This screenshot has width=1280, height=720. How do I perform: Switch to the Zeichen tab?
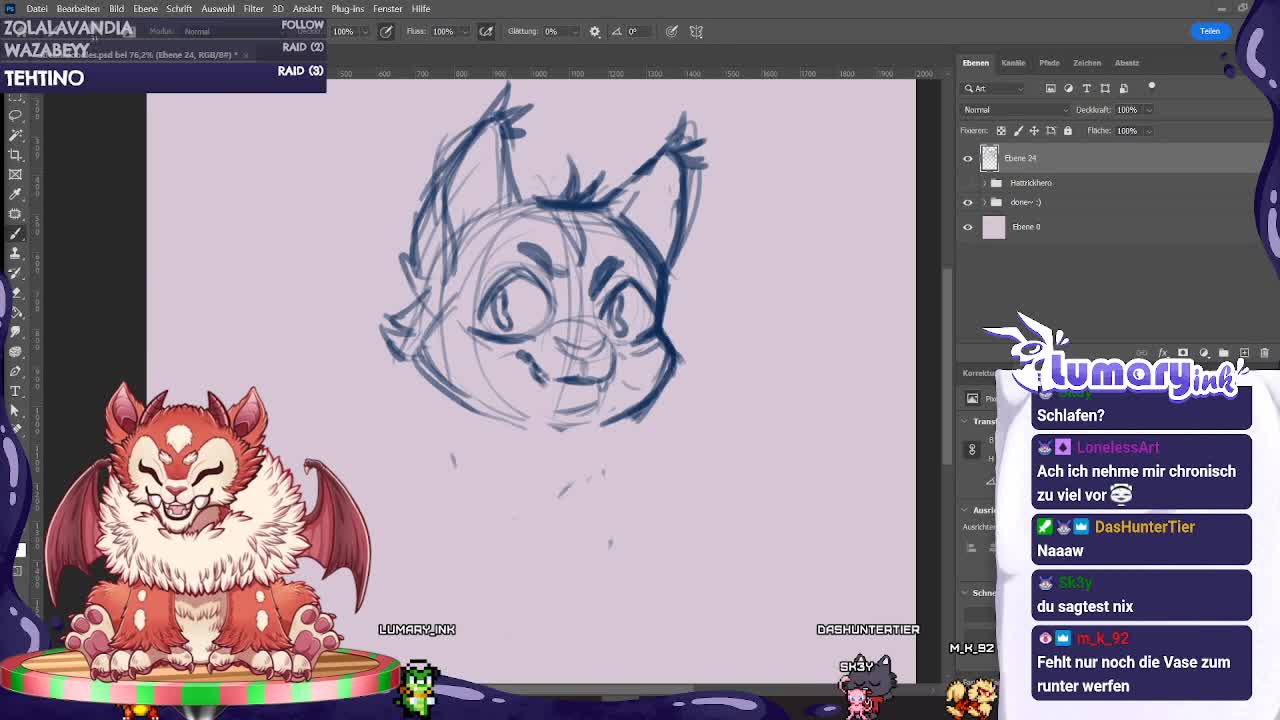pyautogui.click(x=1087, y=63)
